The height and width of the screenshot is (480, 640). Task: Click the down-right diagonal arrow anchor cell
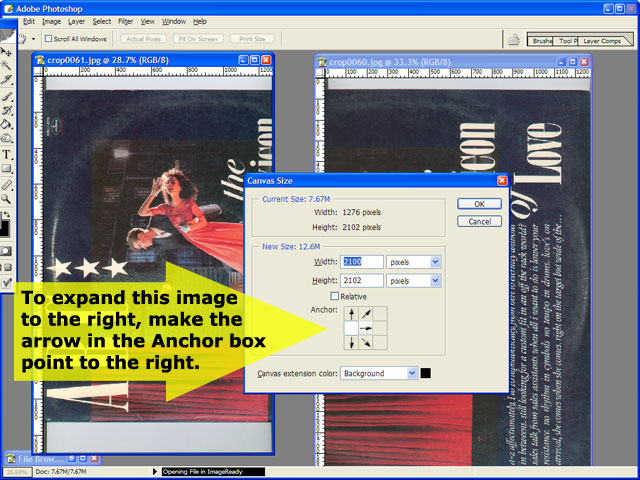point(366,342)
